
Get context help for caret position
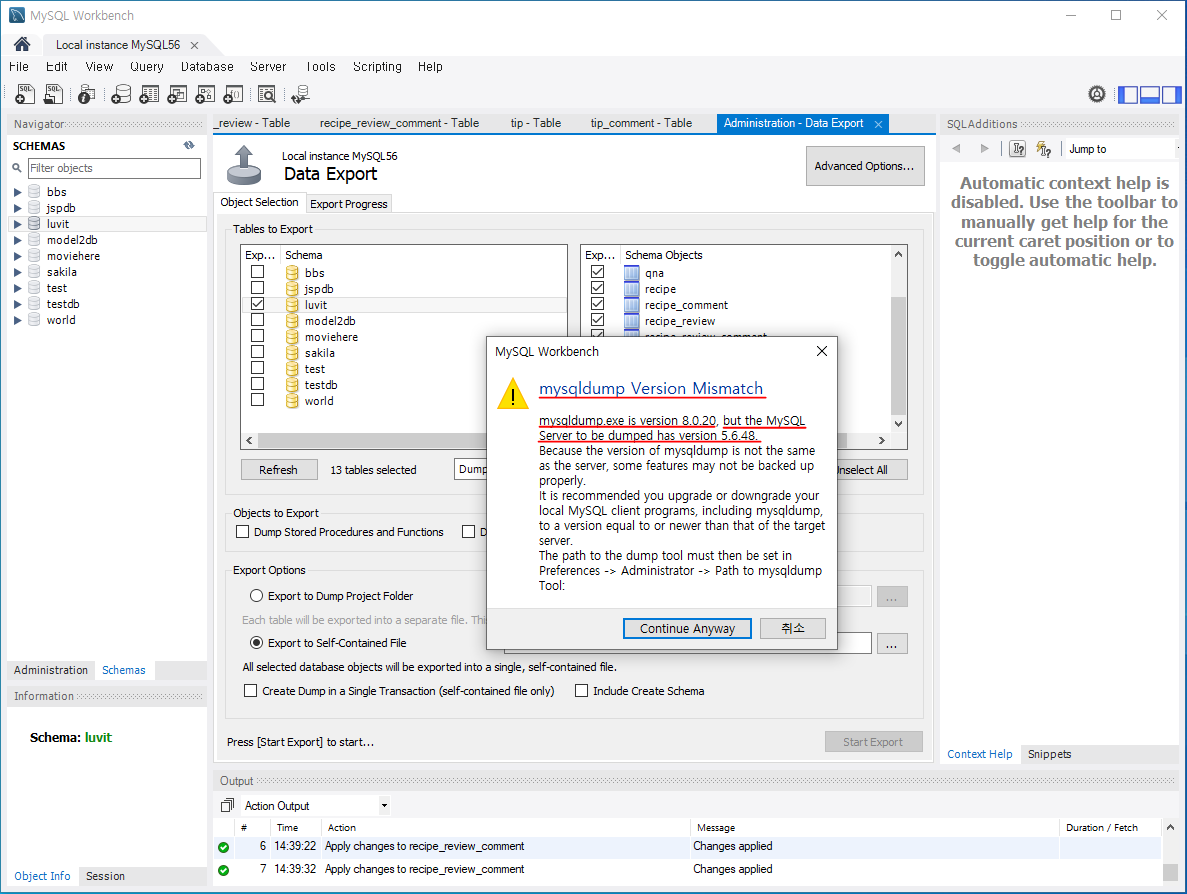[1018, 149]
